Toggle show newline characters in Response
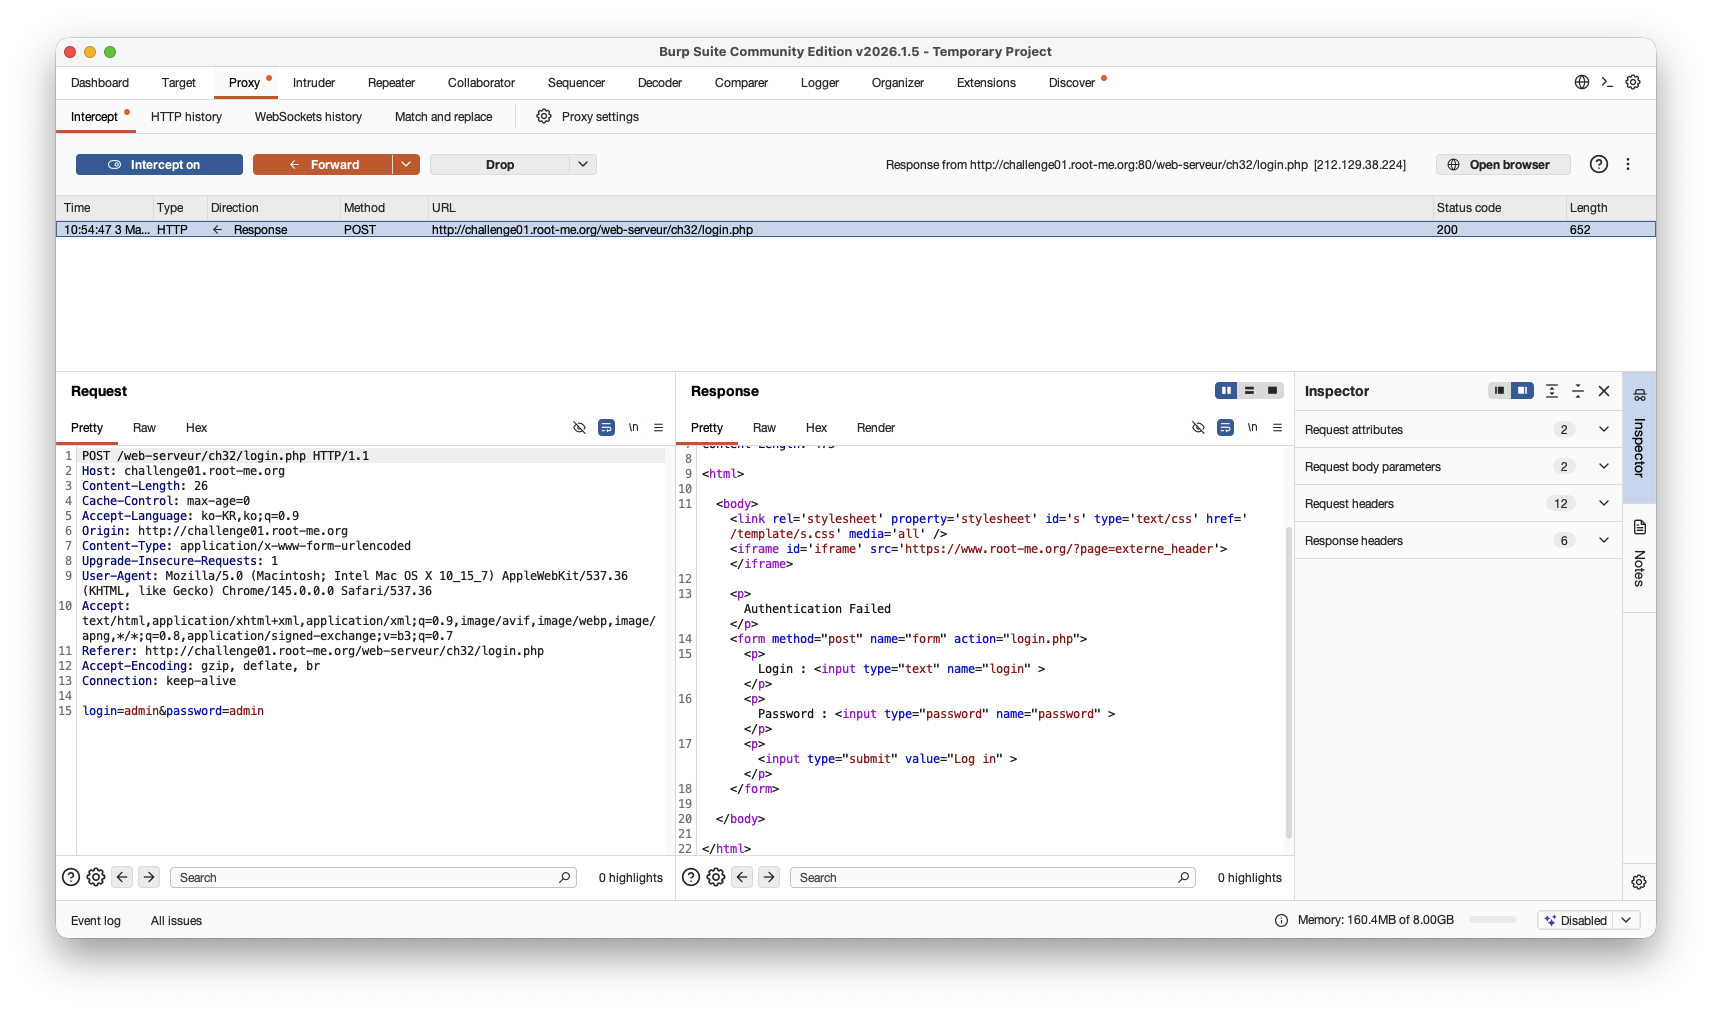1712x1012 pixels. point(1252,427)
